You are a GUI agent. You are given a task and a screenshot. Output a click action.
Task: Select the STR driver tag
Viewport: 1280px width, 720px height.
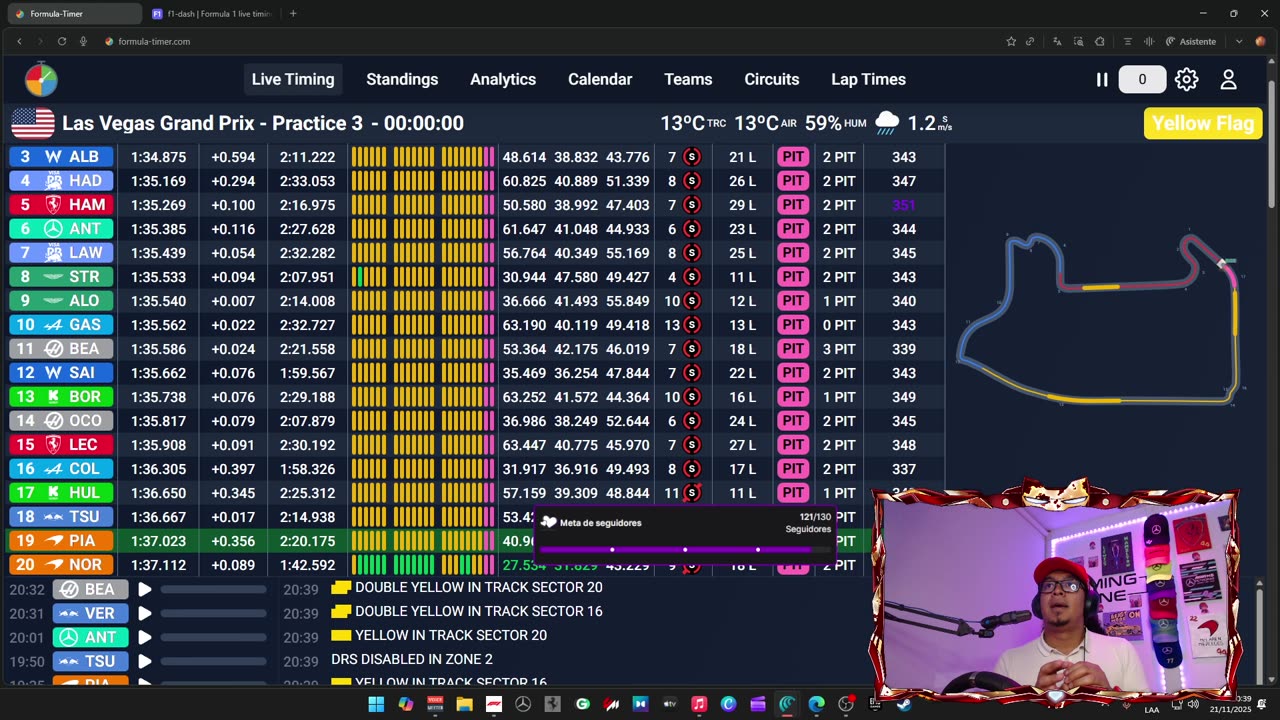[61, 277]
